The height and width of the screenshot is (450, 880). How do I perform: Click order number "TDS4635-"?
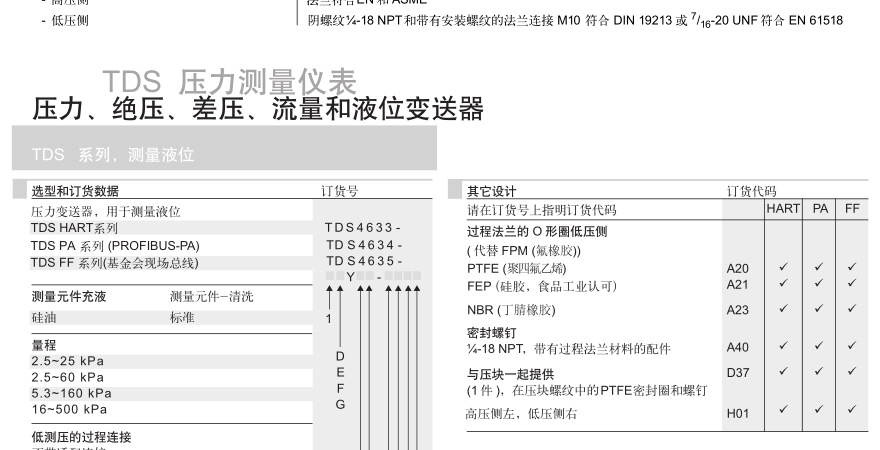[x=364, y=261]
